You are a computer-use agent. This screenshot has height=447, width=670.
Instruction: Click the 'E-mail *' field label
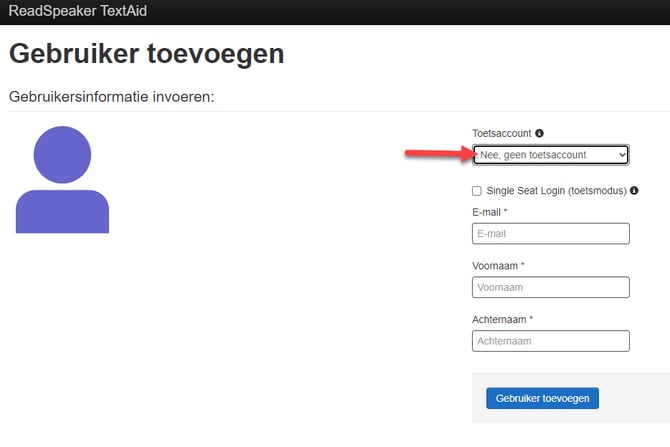pos(489,212)
